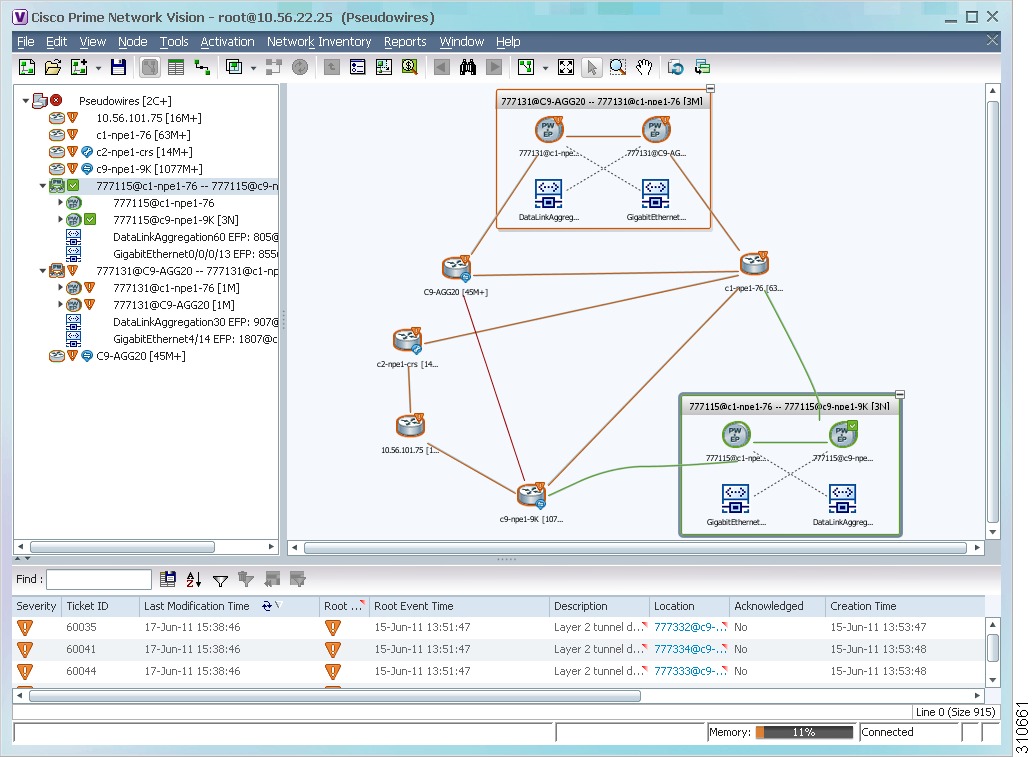Open the 777332@c9- location link

tap(689, 627)
